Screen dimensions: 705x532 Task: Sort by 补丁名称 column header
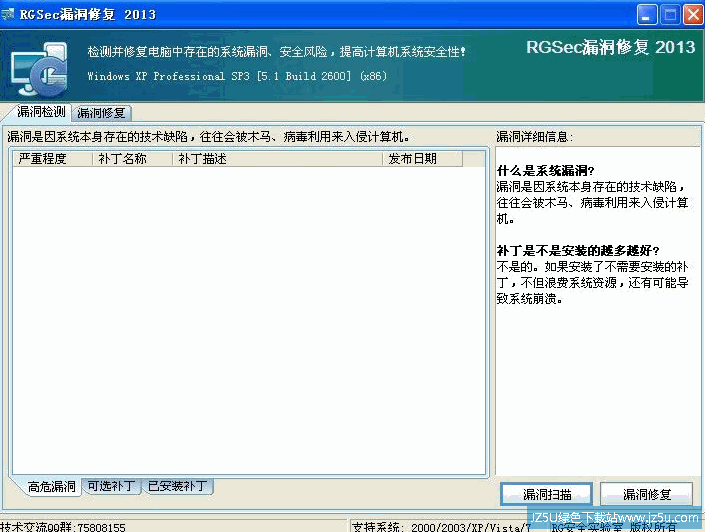[132, 159]
